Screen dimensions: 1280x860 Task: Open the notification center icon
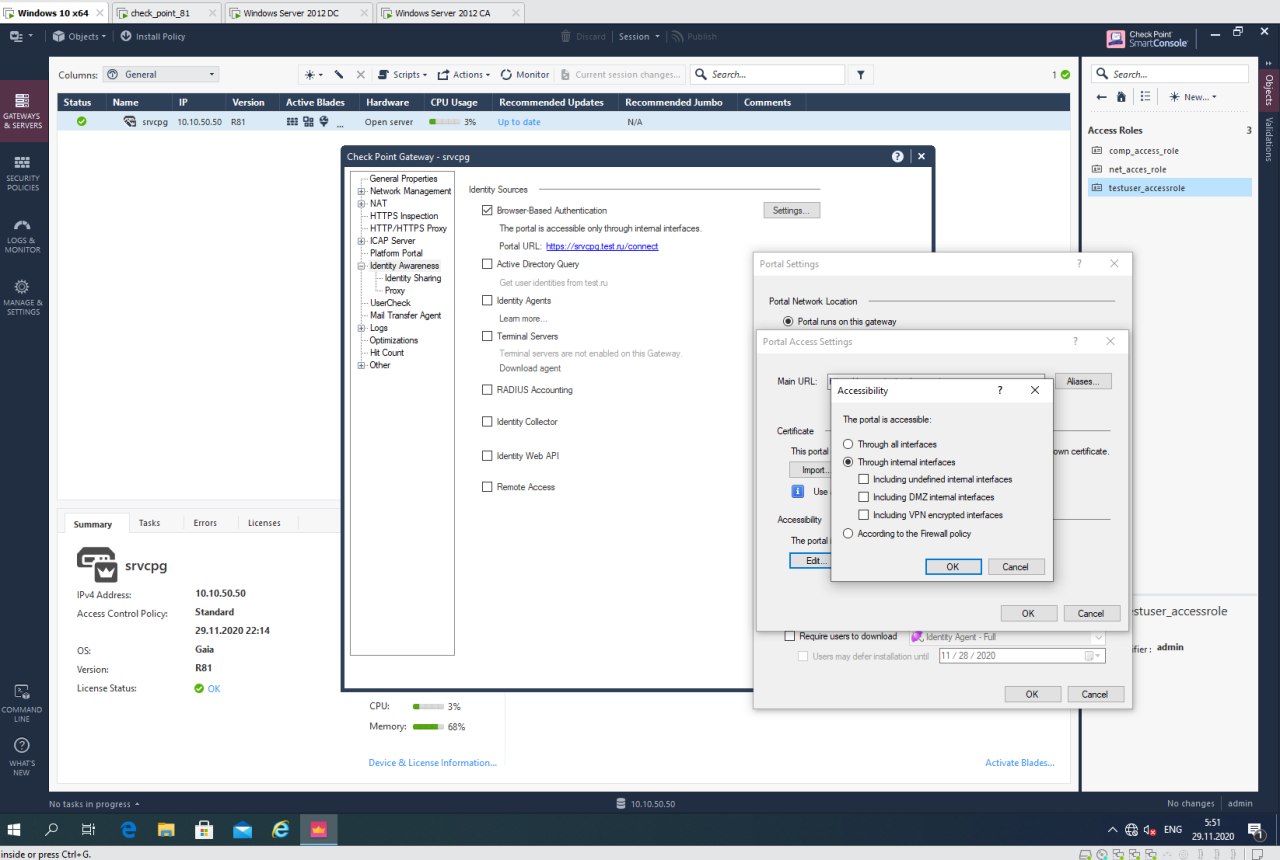coord(1254,830)
